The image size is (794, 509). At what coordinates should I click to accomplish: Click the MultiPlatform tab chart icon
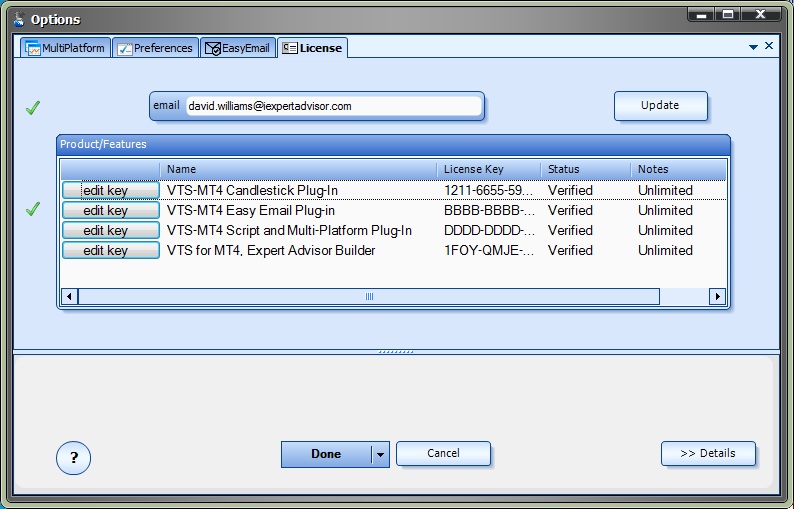coord(33,48)
